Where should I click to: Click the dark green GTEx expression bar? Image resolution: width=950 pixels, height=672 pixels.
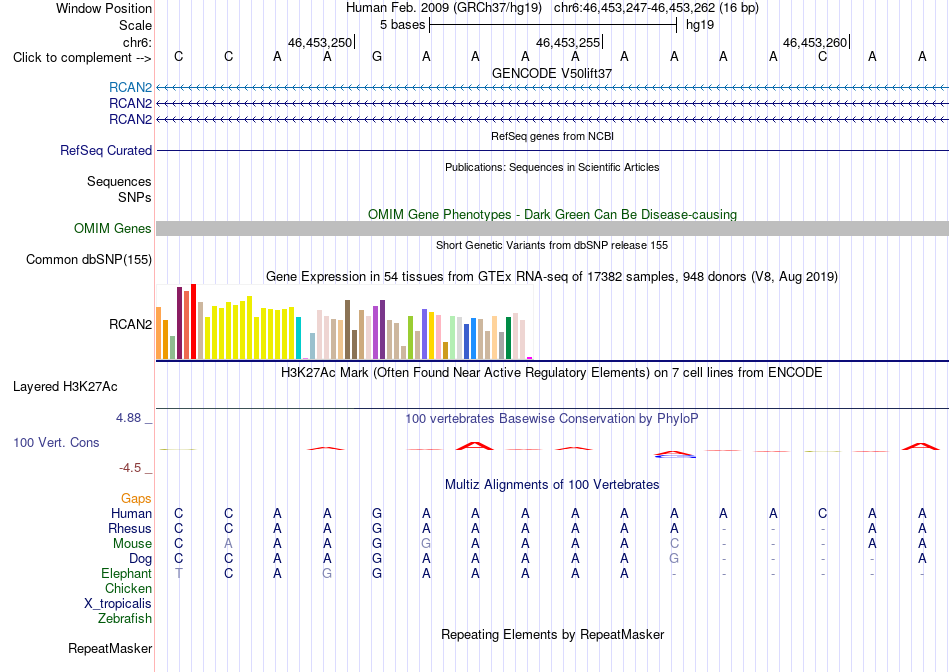509,338
